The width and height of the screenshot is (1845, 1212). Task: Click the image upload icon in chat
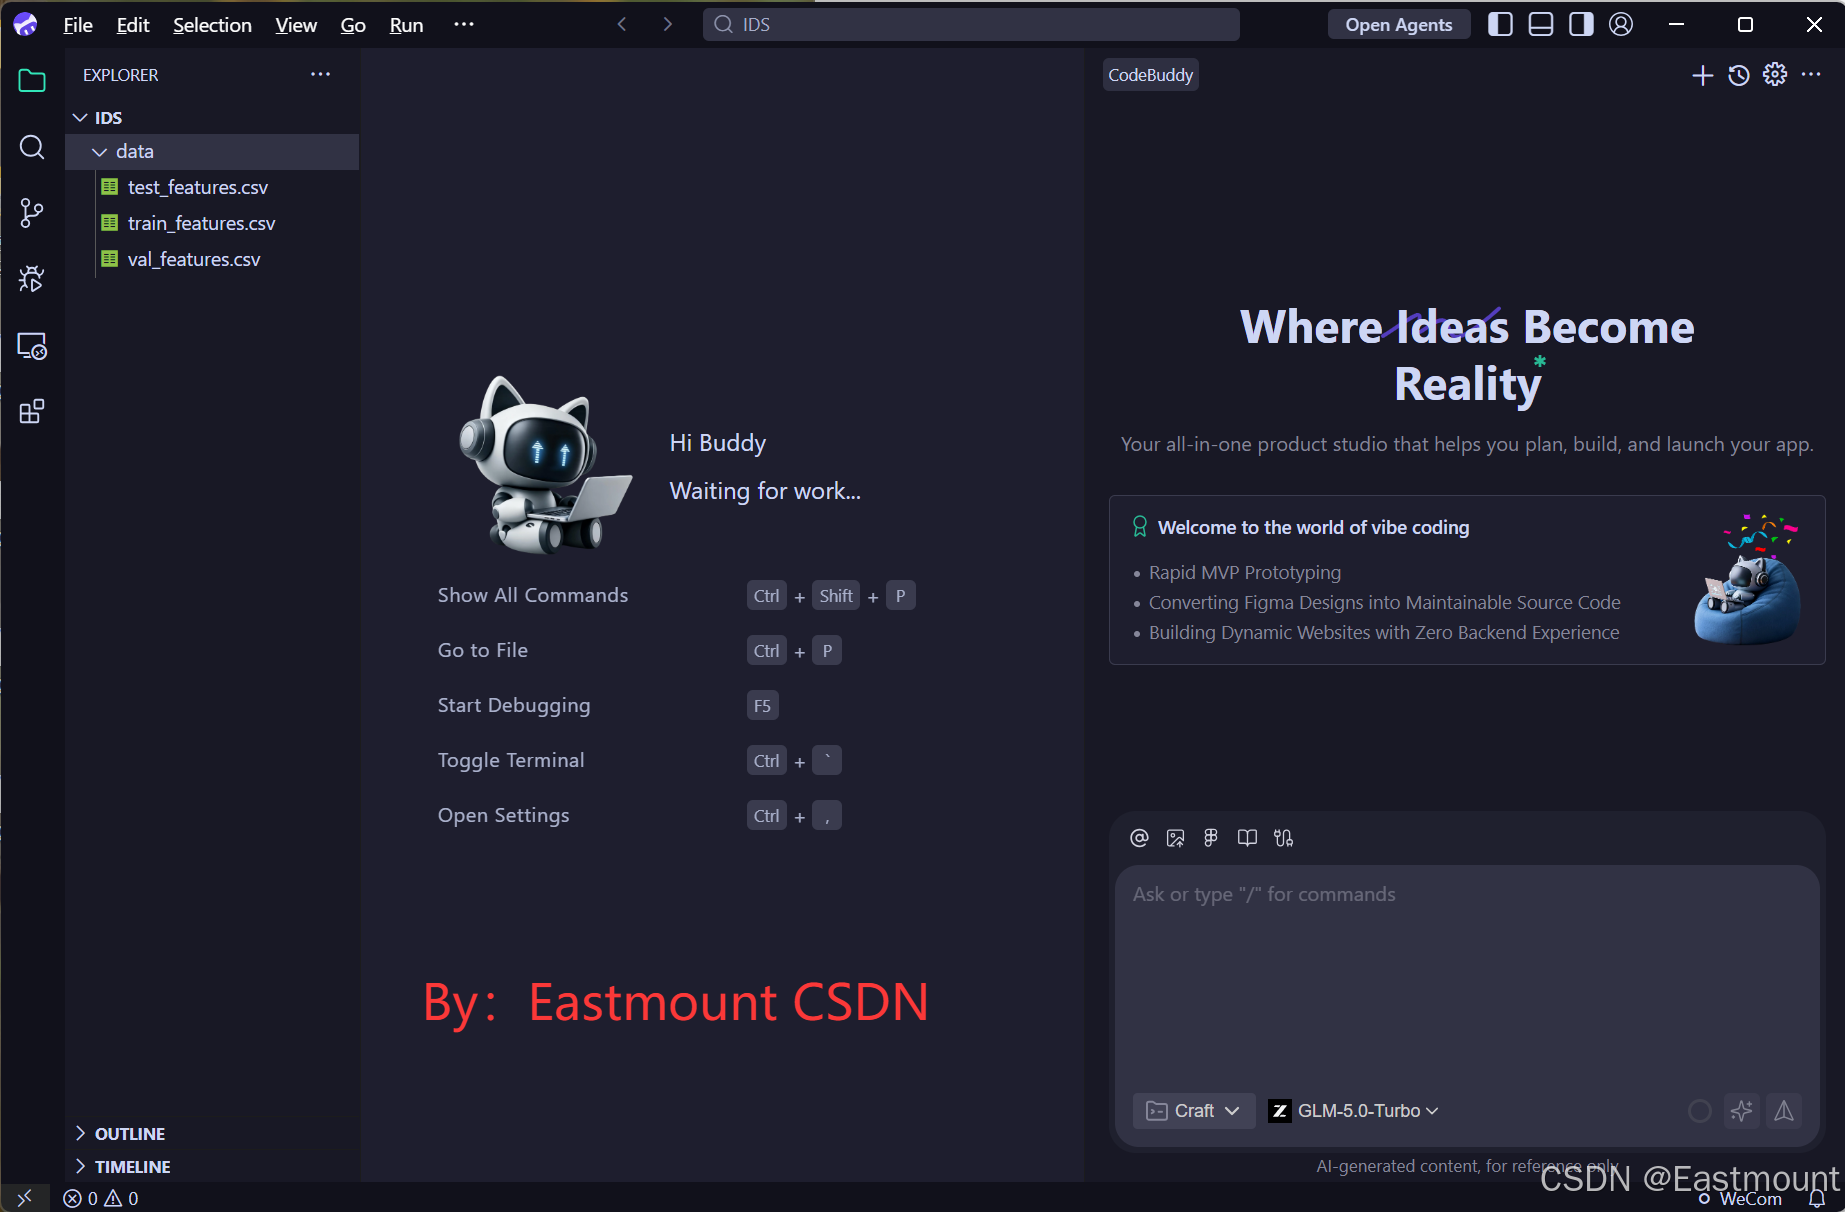1175,838
